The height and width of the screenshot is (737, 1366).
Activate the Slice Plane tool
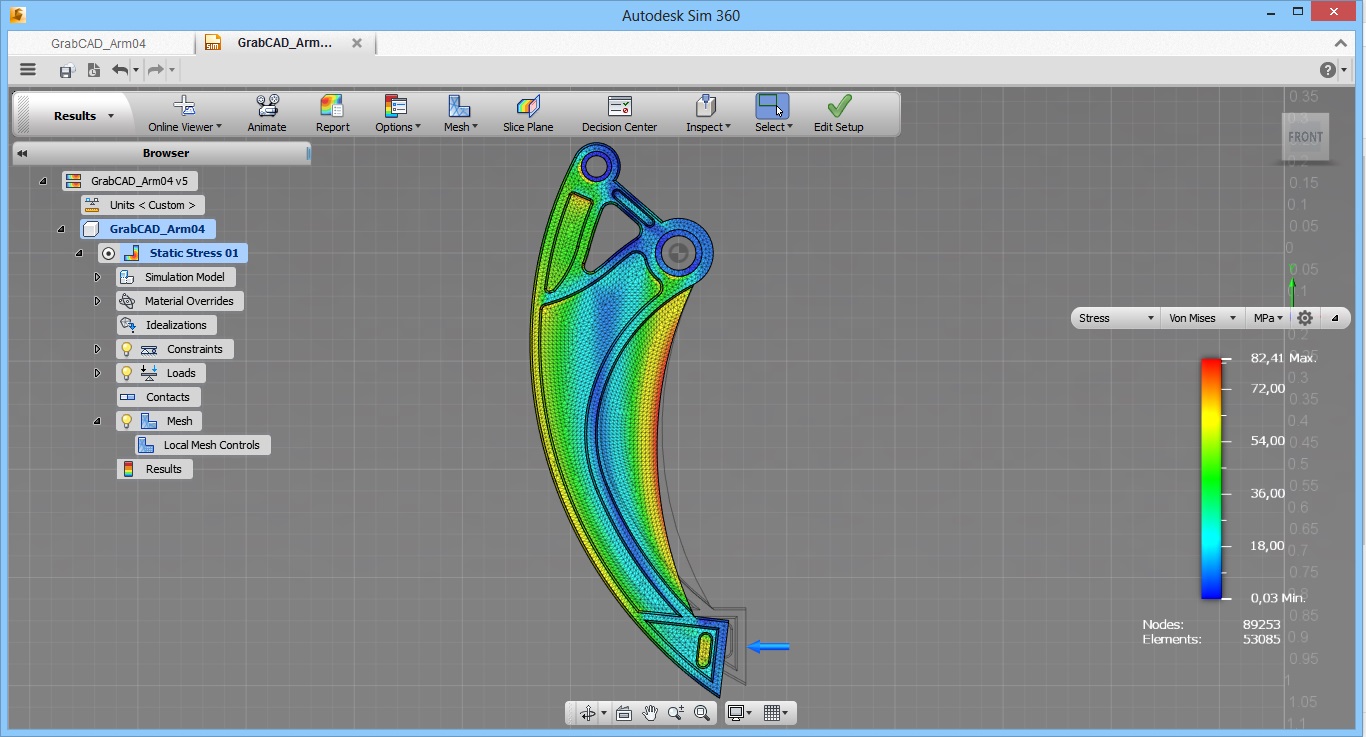[x=528, y=114]
